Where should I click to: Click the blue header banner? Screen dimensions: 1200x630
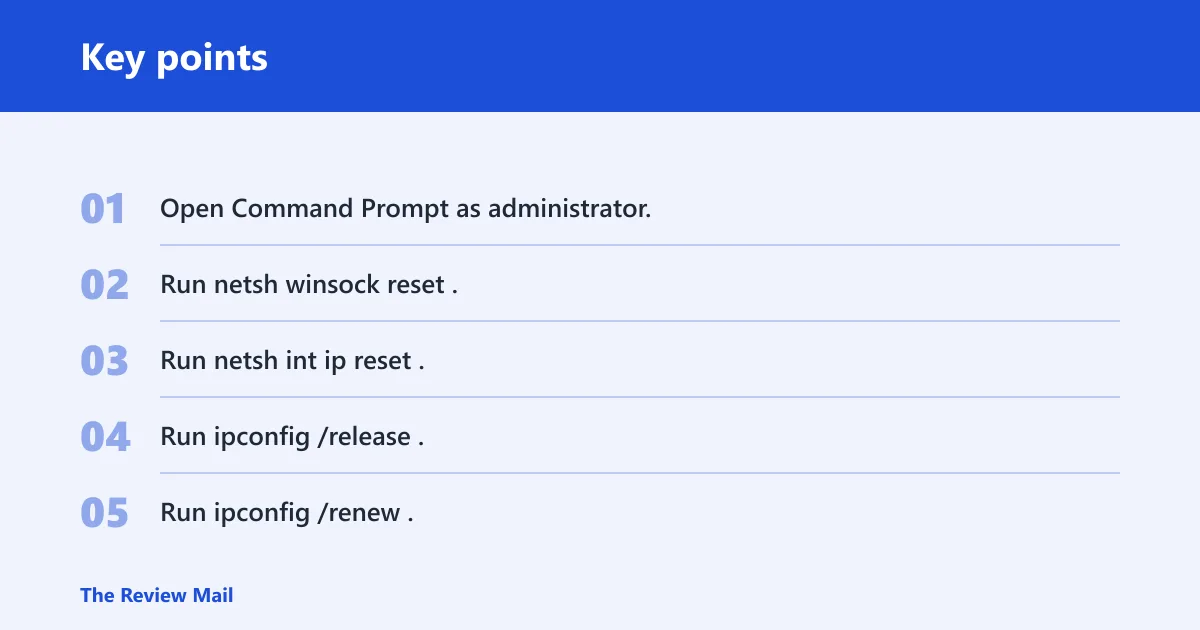click(x=600, y=56)
